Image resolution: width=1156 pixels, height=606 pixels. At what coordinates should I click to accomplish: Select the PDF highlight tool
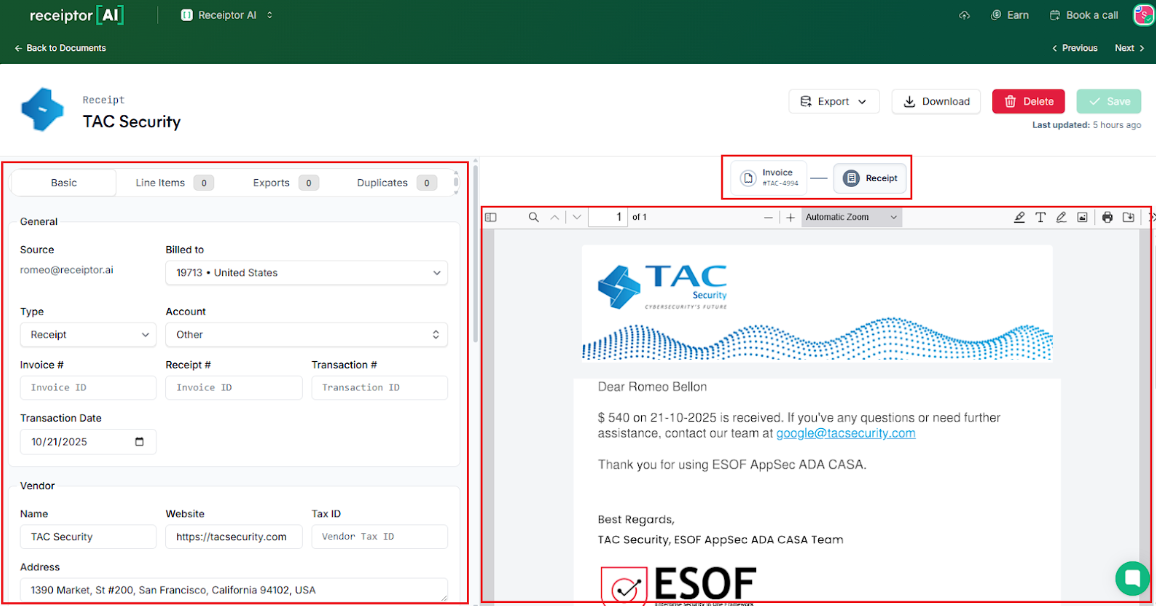[x=1019, y=217]
